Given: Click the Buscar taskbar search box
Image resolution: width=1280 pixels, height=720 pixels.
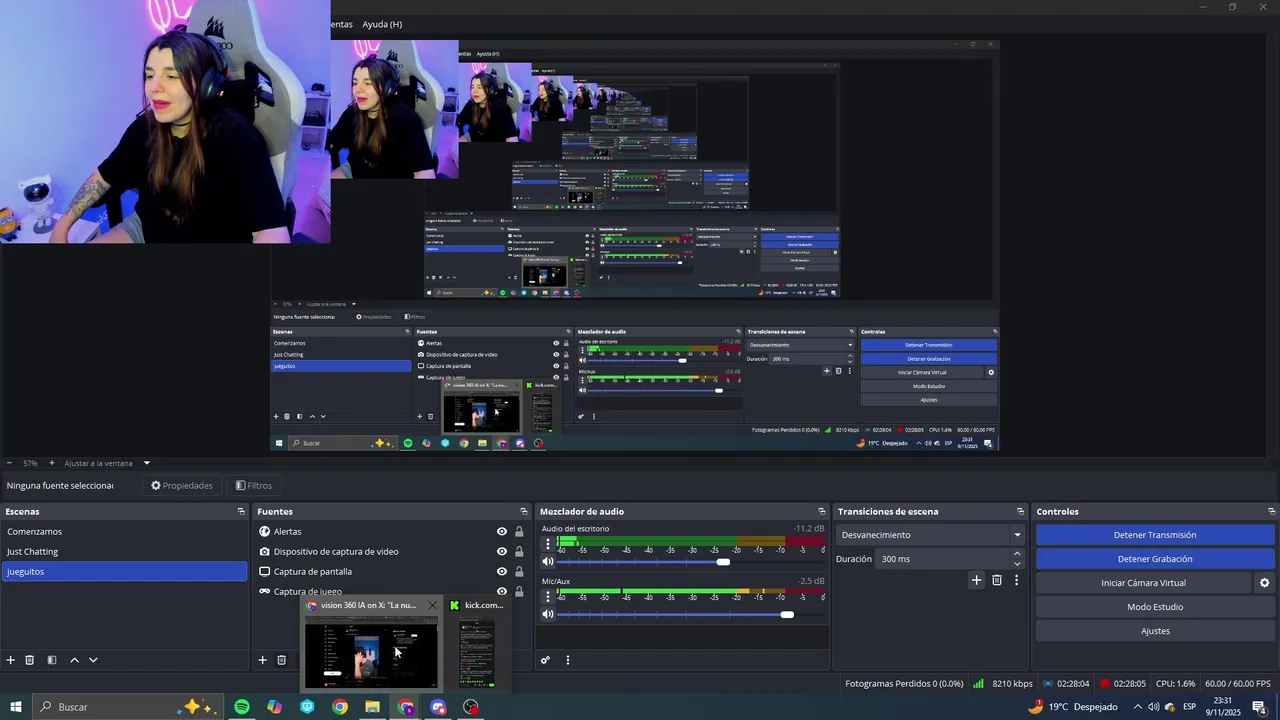Looking at the screenshot, I should pyautogui.click(x=126, y=707).
